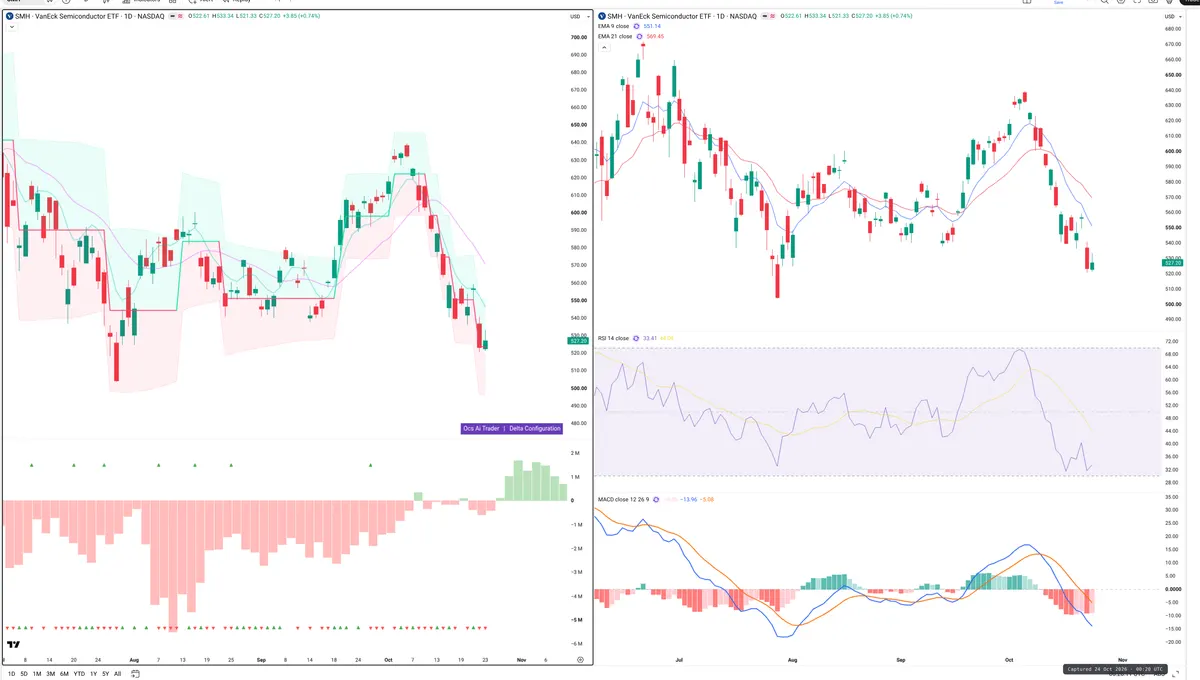
Task: Click the symbol logo on left SMH title
Action: click(x=9, y=16)
